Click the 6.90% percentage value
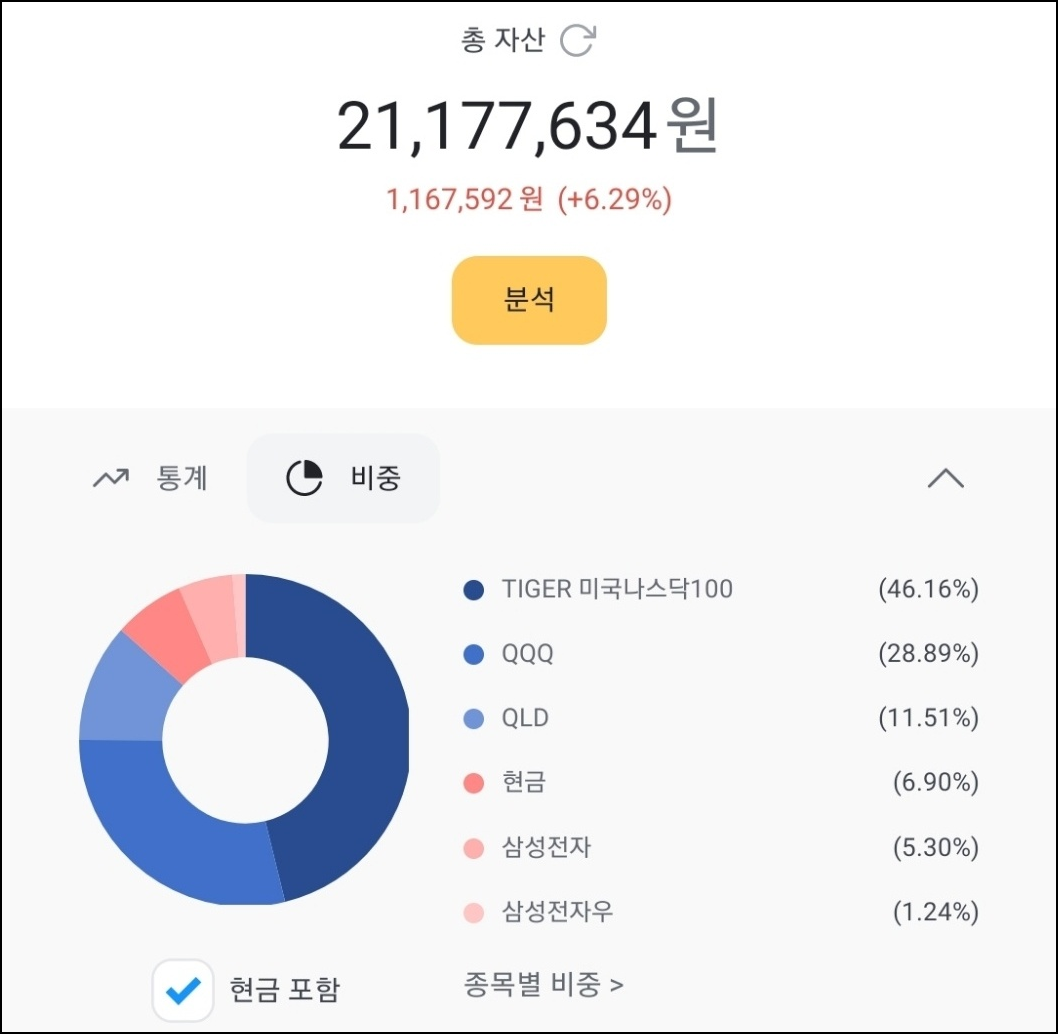 coord(936,782)
